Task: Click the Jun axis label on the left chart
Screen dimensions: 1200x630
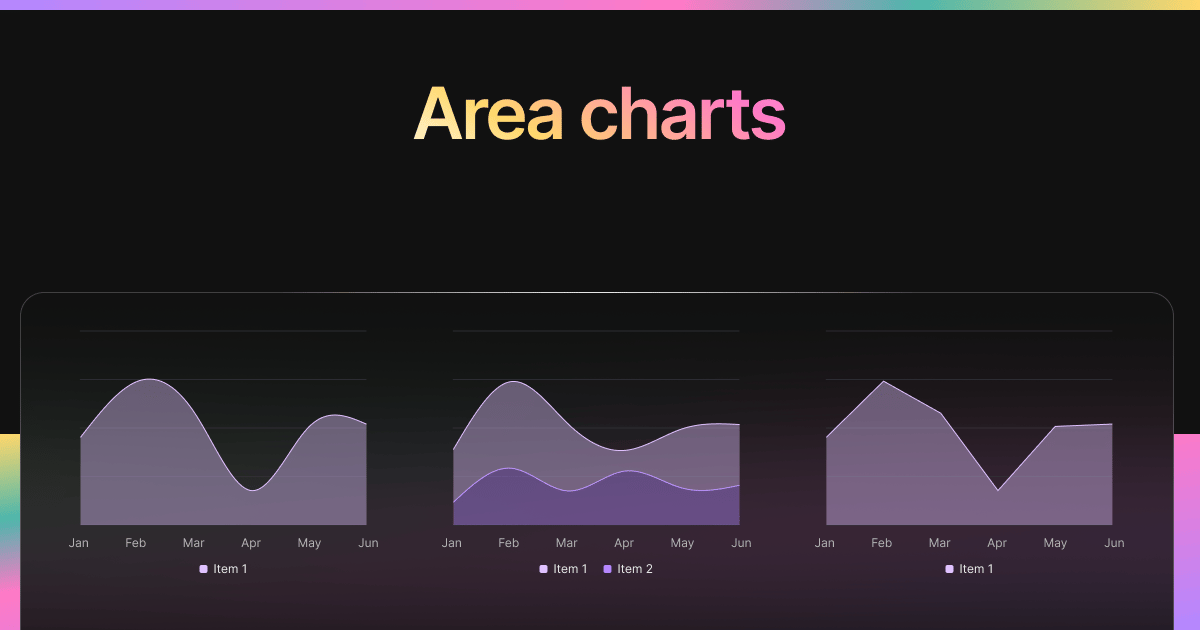Action: (368, 543)
